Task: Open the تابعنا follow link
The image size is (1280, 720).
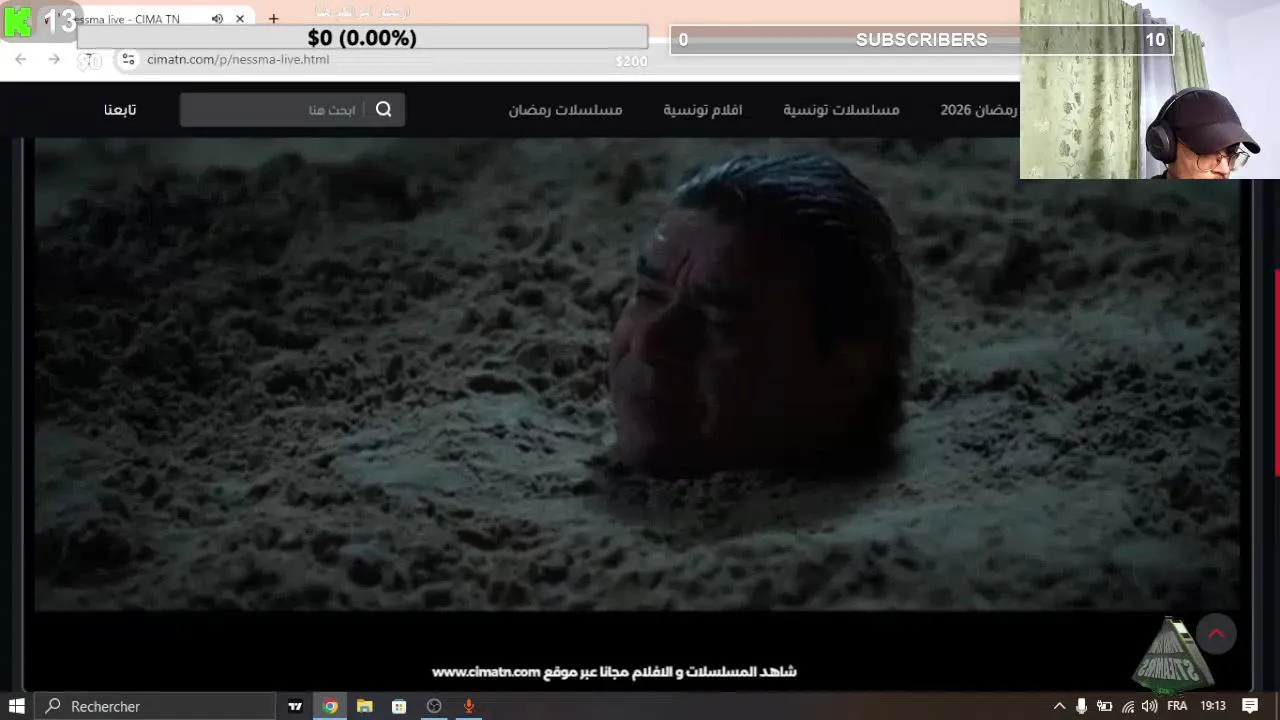Action: click(120, 110)
